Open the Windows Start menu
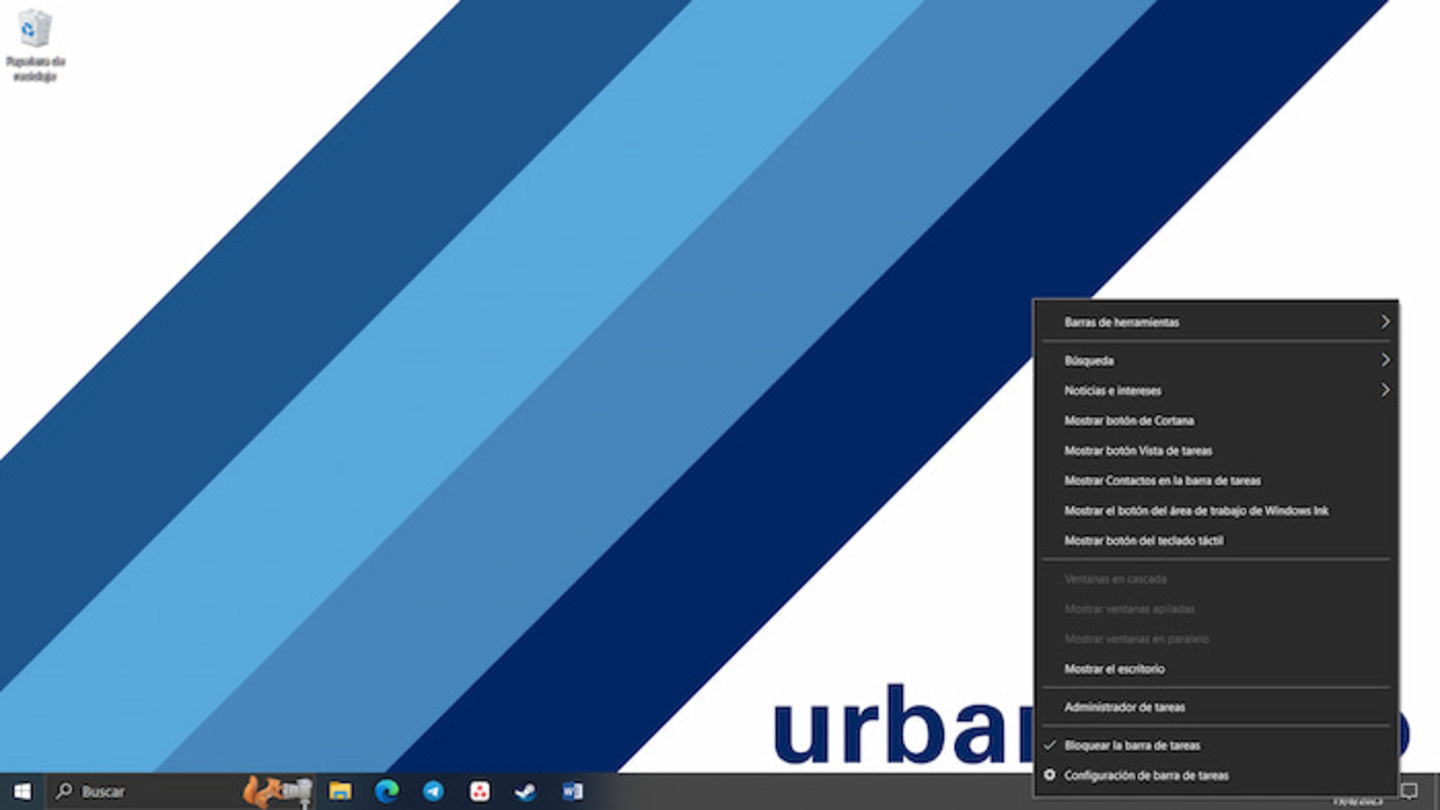The width and height of the screenshot is (1440, 810). [x=22, y=791]
